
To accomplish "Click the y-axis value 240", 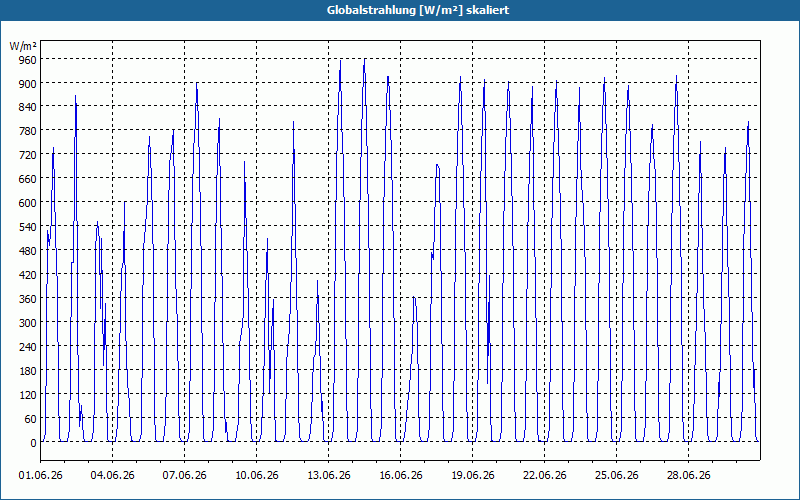I will pos(28,347).
